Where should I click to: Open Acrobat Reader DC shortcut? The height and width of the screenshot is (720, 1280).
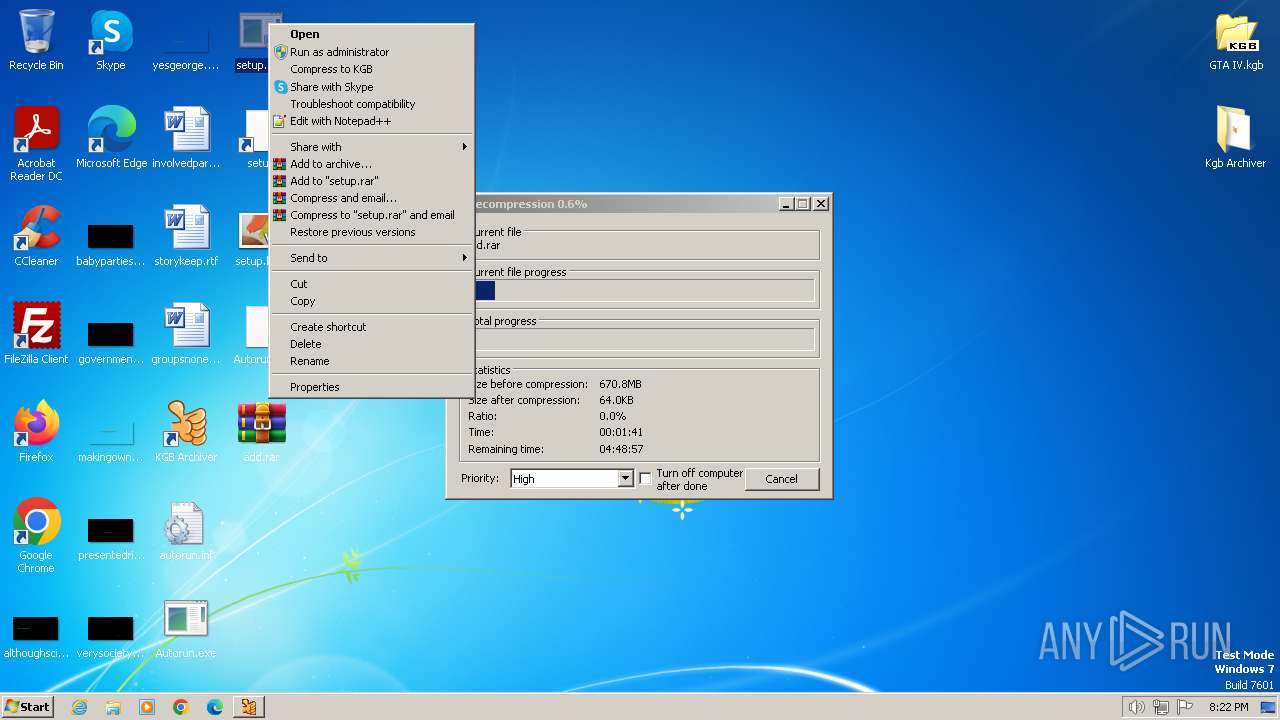click(x=36, y=145)
